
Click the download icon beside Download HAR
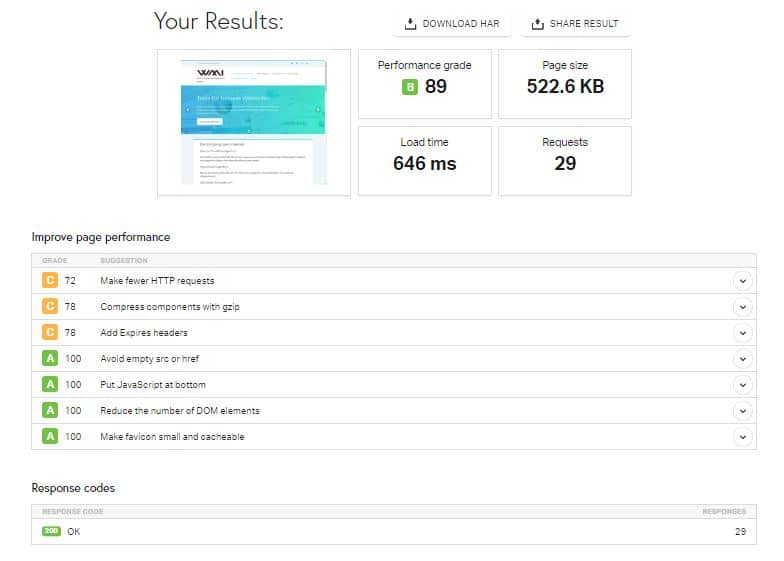coord(410,24)
